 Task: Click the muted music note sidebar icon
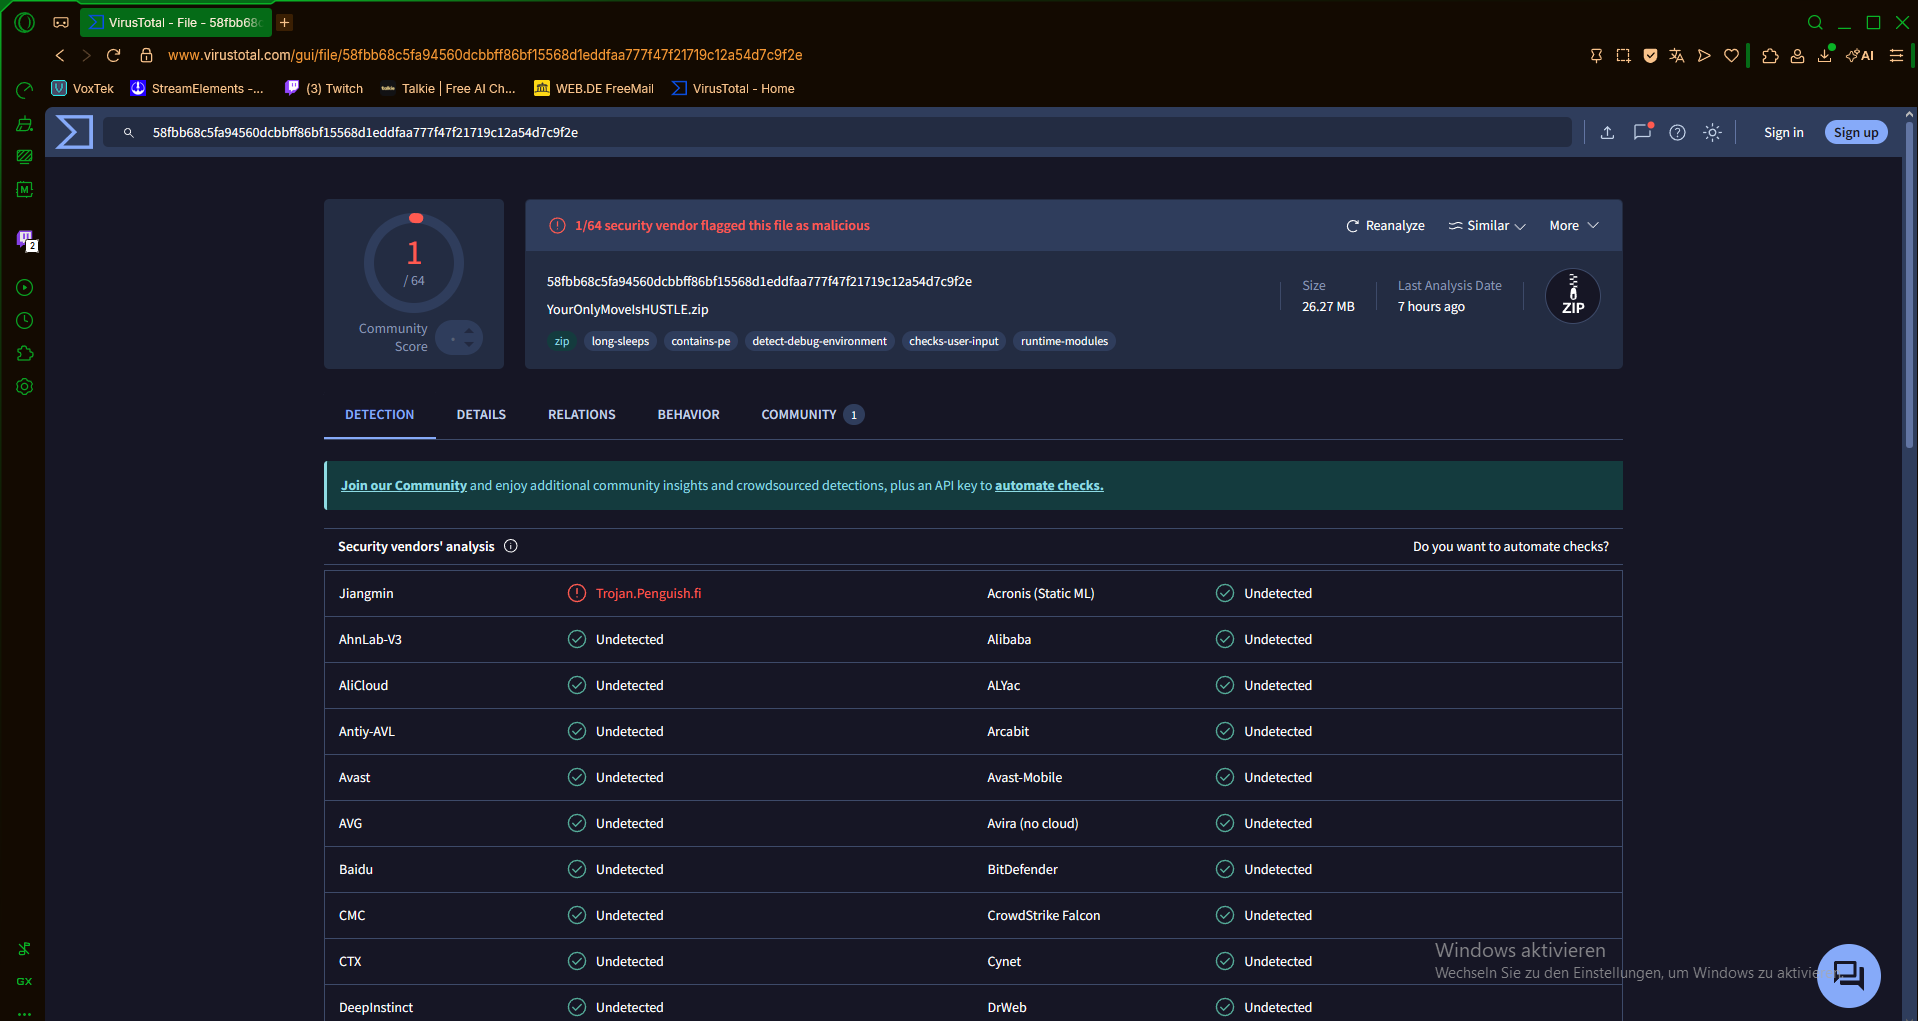coord(25,949)
